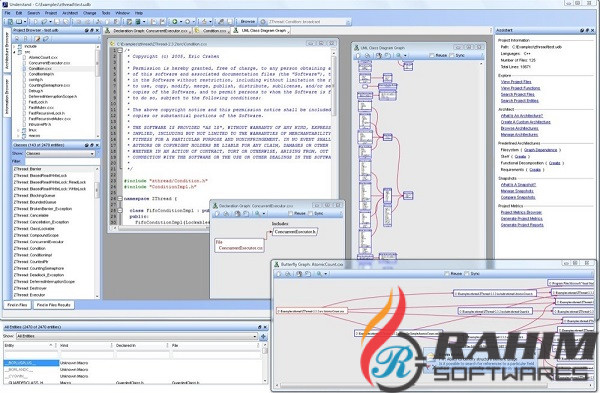600x393 pixels.
Task: Expand the include folder in Project Browser
Action: [x=15, y=46]
